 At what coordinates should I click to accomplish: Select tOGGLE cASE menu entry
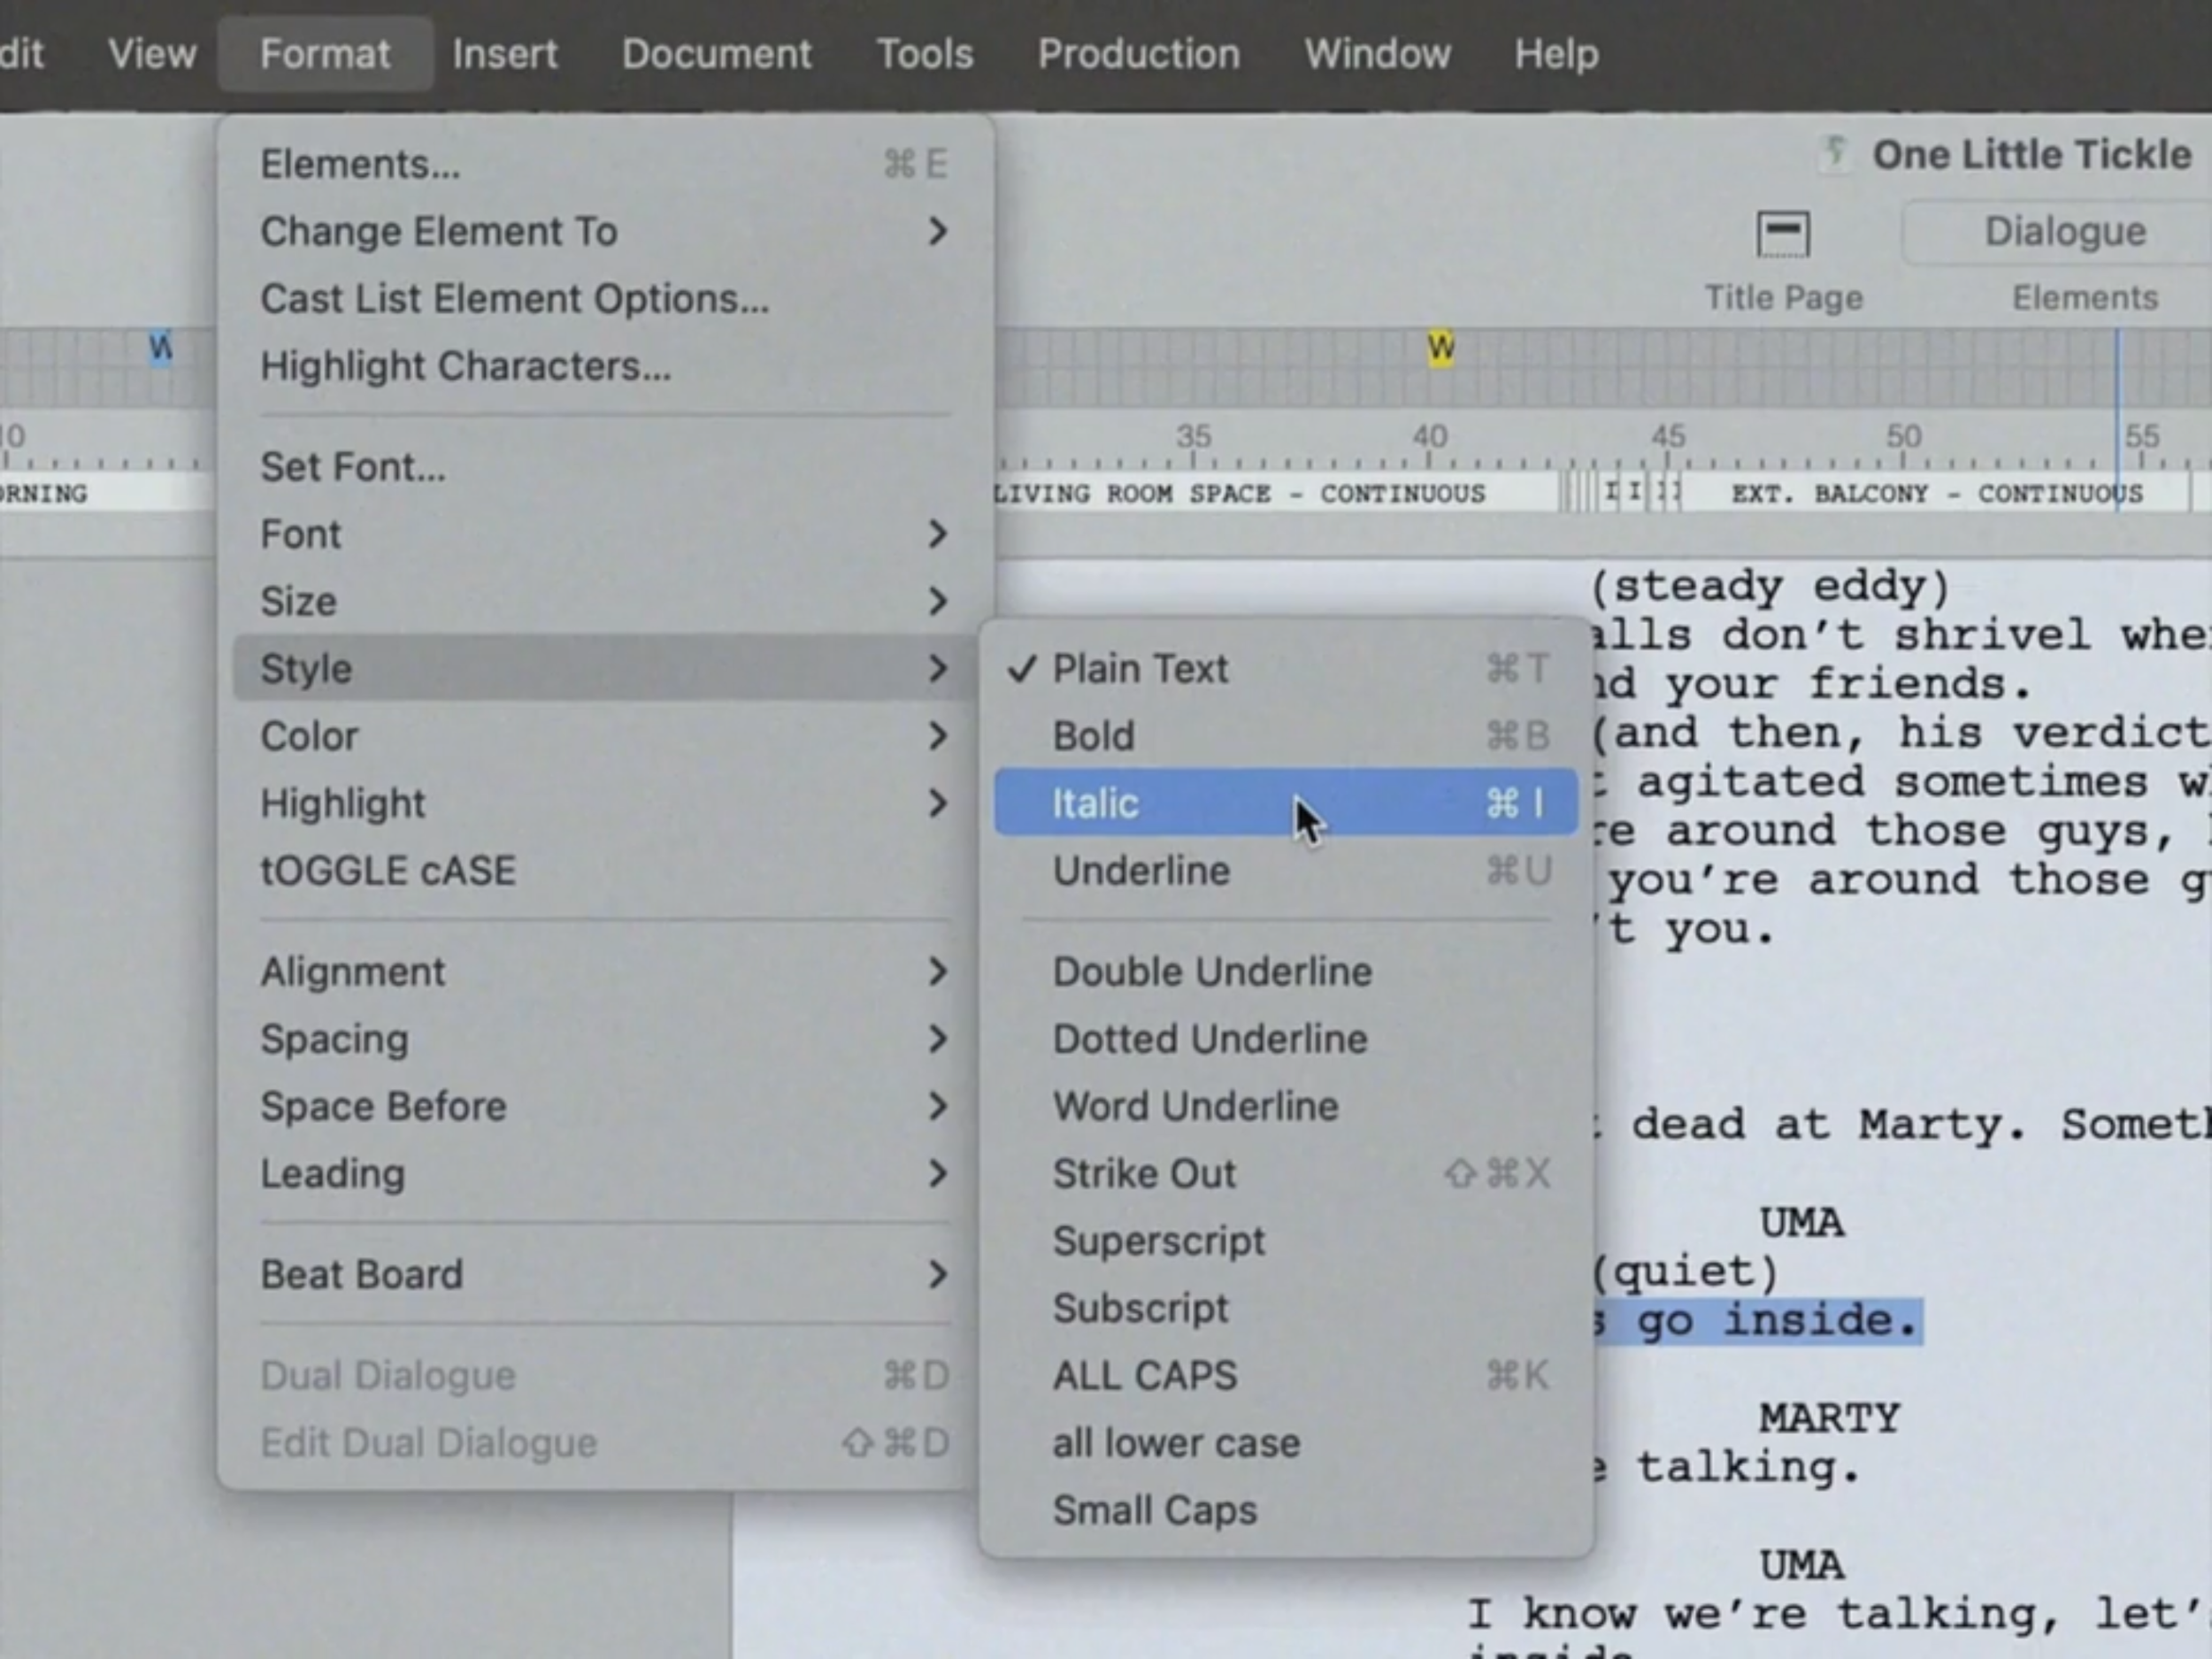pos(388,871)
